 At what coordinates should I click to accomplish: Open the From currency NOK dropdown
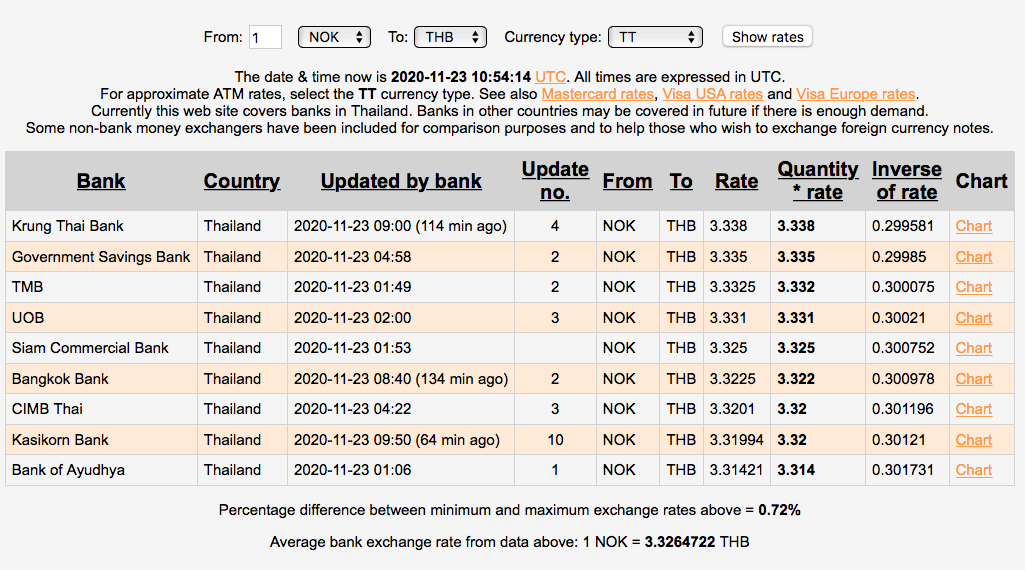(x=335, y=37)
